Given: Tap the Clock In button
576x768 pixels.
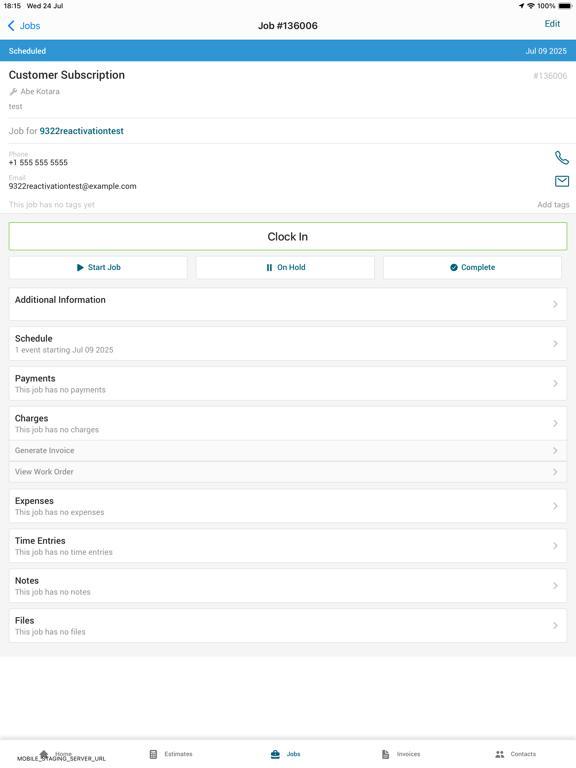Looking at the screenshot, I should click(x=288, y=237).
